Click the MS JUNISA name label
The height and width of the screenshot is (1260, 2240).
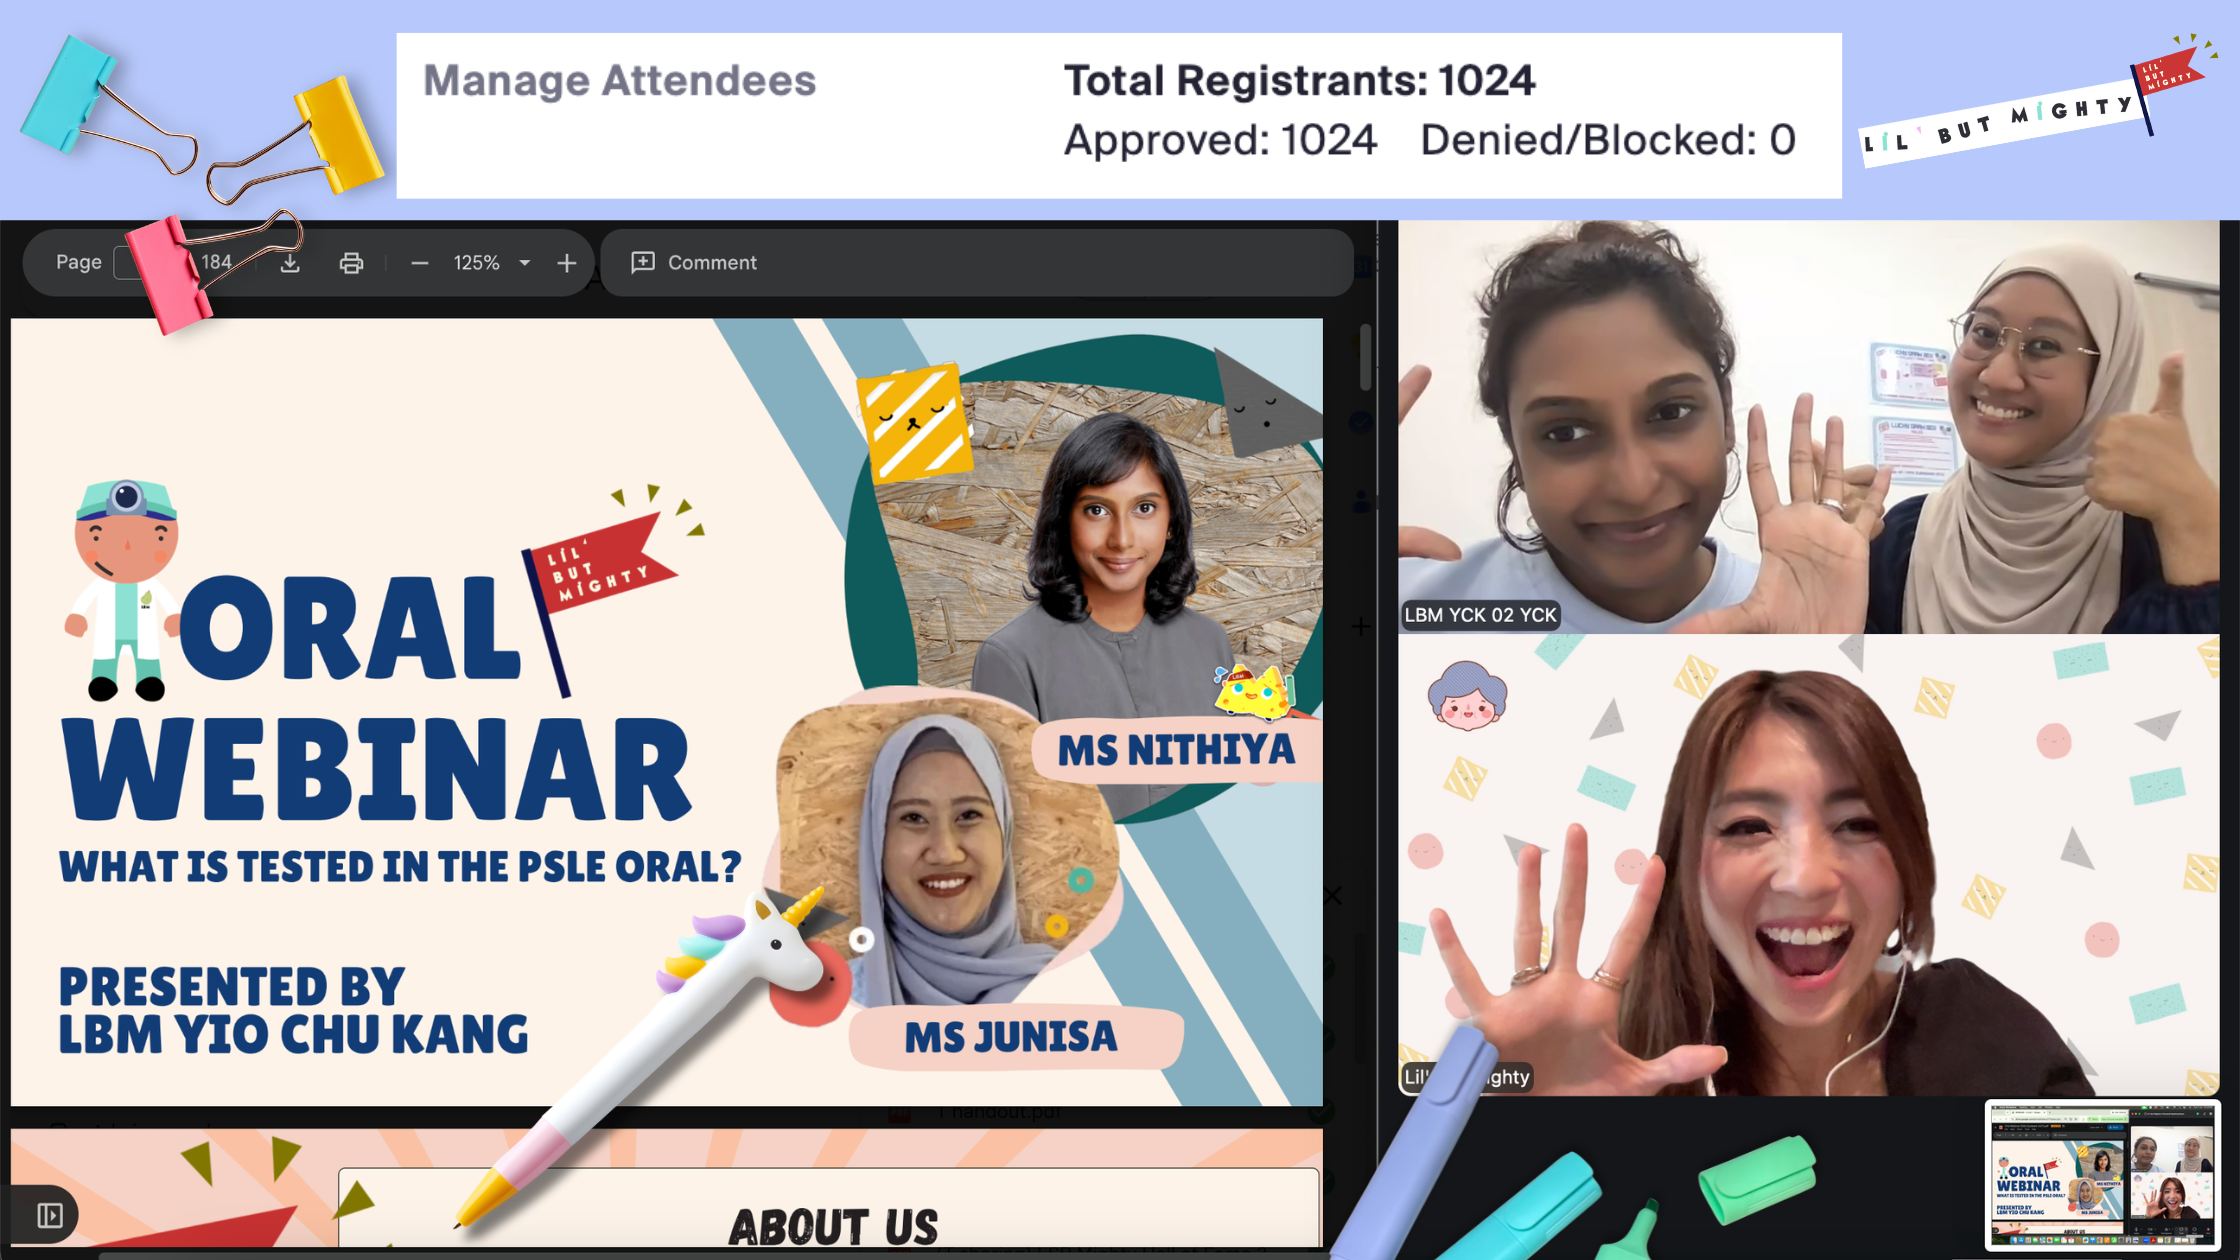point(1011,1037)
